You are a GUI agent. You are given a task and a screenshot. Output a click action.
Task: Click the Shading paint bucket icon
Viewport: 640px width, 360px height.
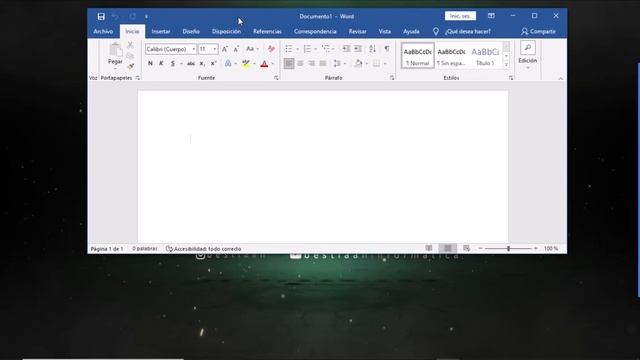point(358,63)
